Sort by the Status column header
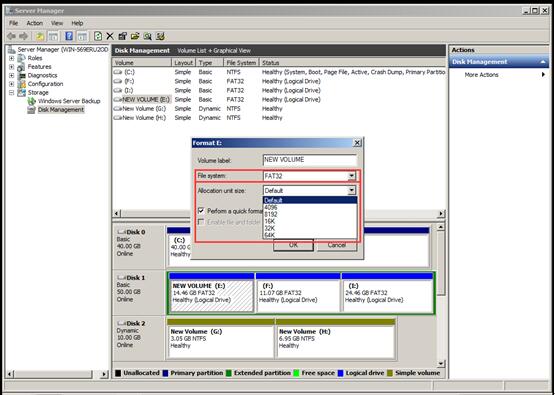The image size is (555, 395). [352, 63]
